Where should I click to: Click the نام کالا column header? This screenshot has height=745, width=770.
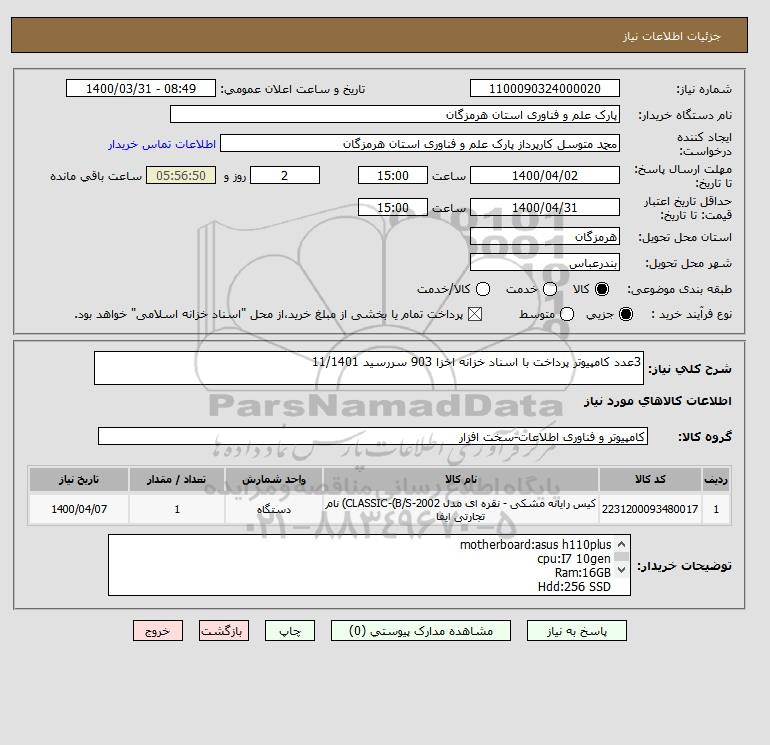(x=461, y=479)
